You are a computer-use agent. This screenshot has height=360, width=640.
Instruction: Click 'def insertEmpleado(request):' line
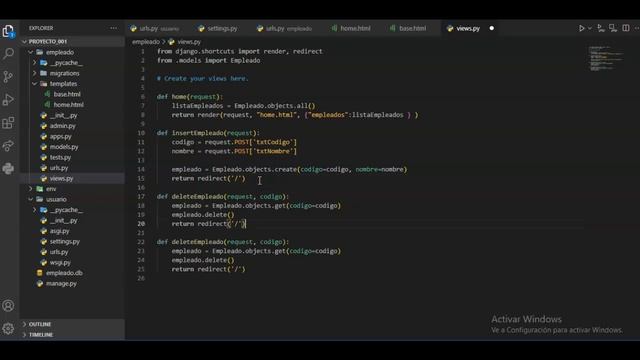208,133
